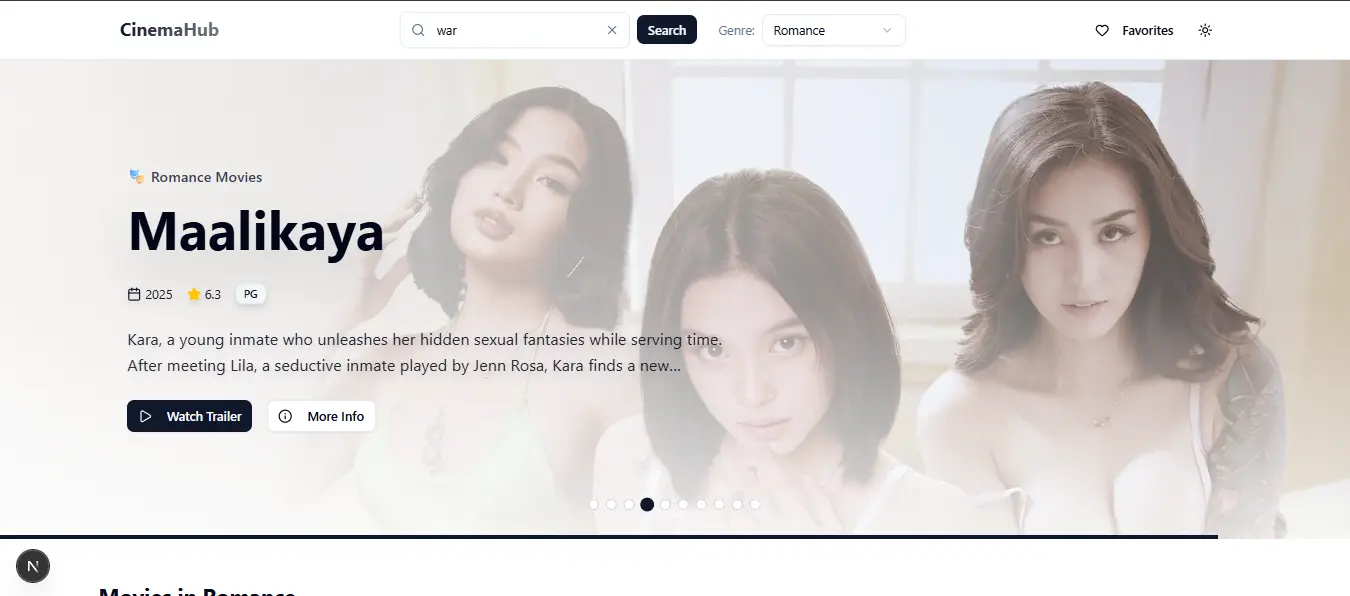
Task: Click the heart Favorites icon
Action: tap(1102, 31)
